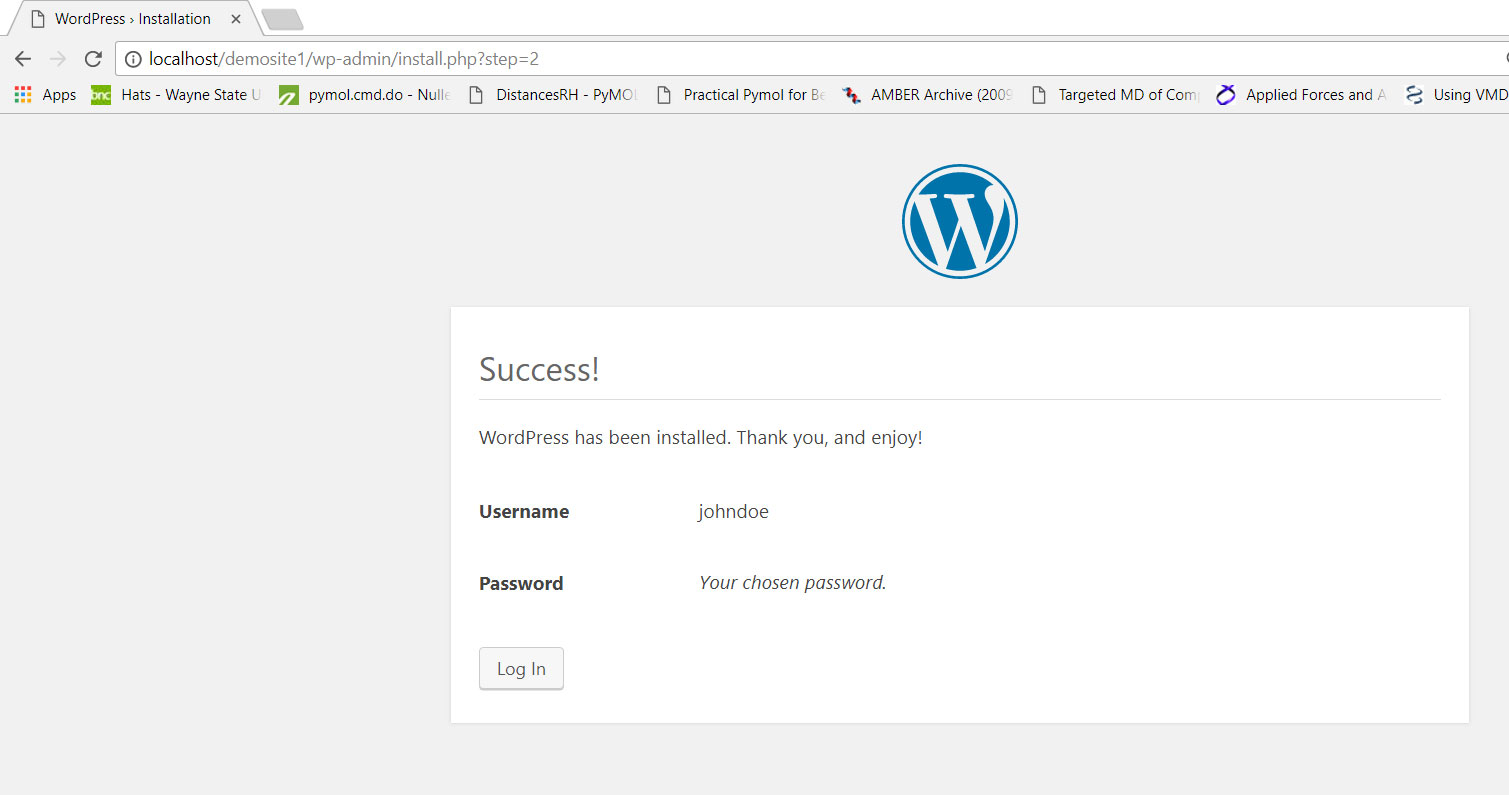Click the site information icon in address bar
Image resolution: width=1509 pixels, height=795 pixels.
(133, 59)
